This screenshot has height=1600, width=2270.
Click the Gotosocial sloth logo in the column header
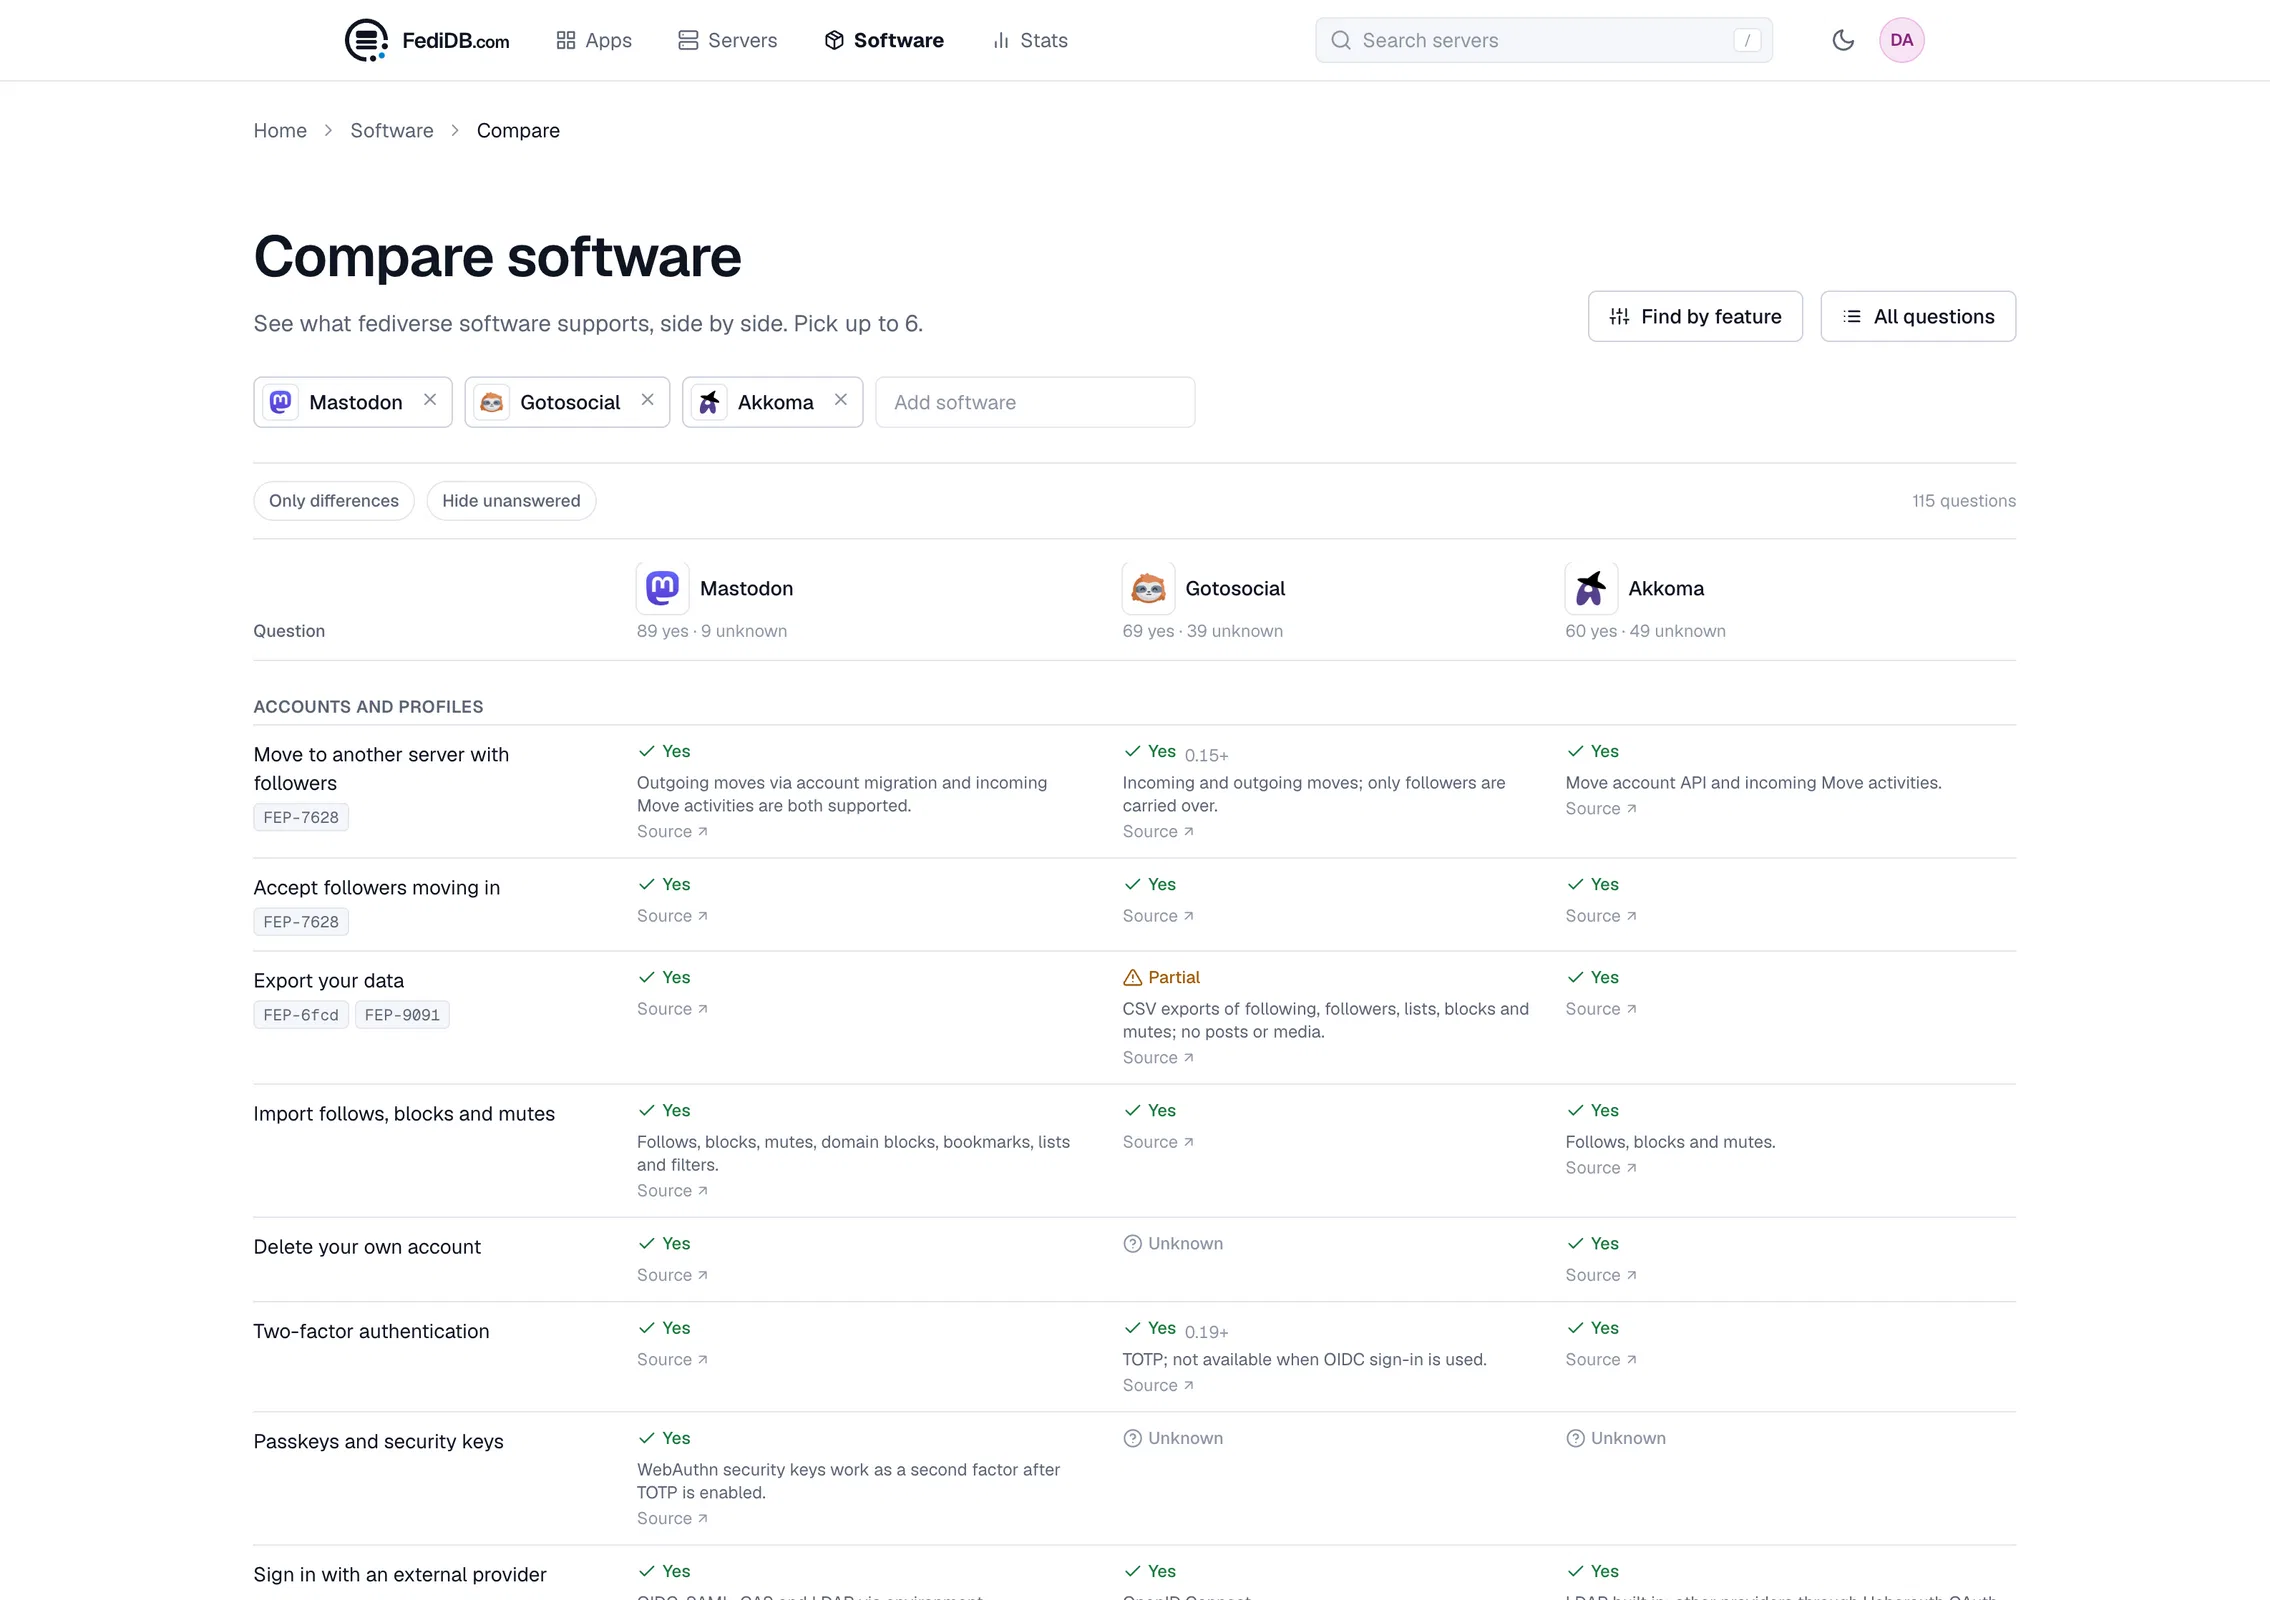coord(1148,588)
